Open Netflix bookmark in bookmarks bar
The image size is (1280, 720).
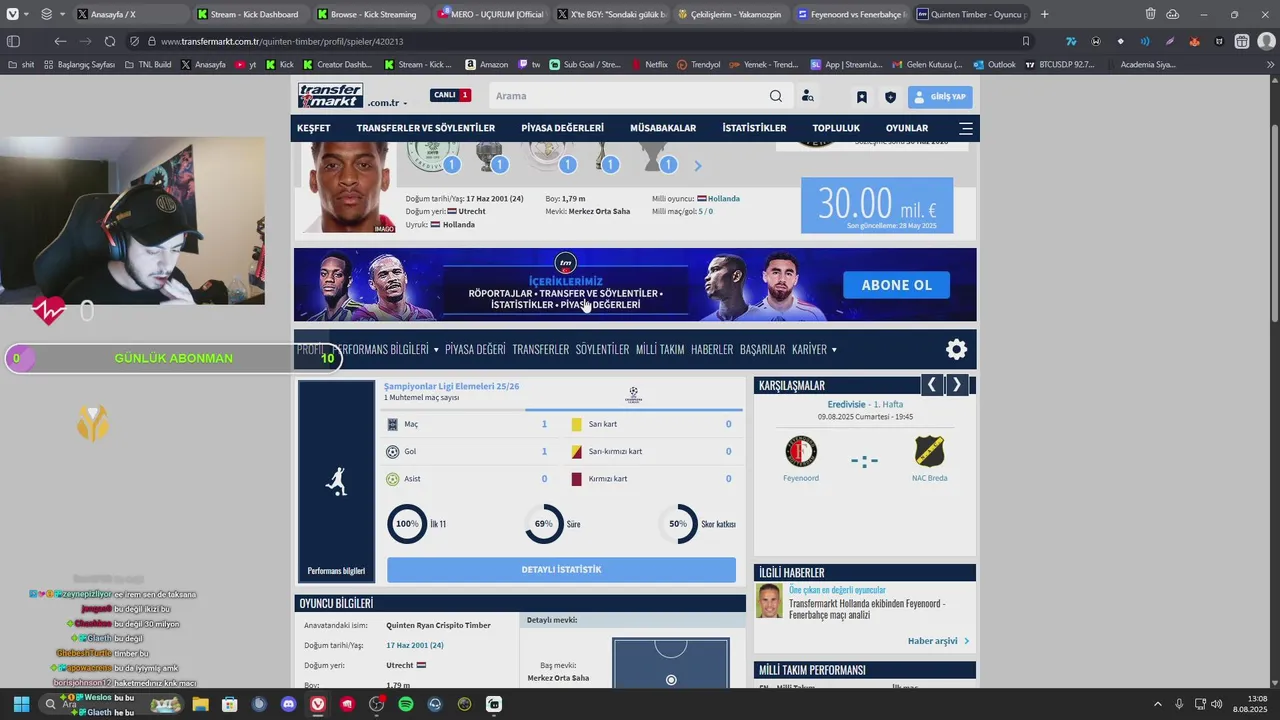(x=649, y=64)
